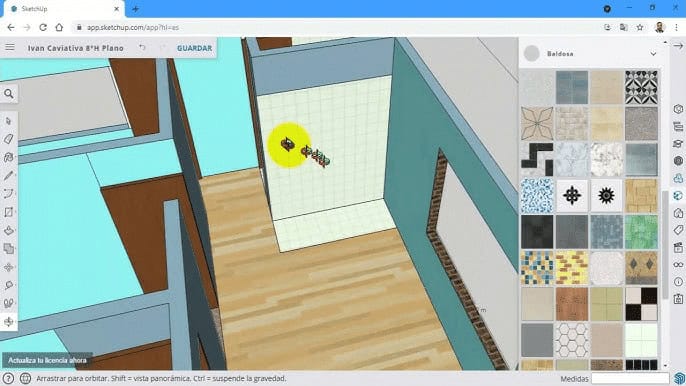Choose the black cross ornament tile
The image size is (686, 386).
tap(572, 196)
